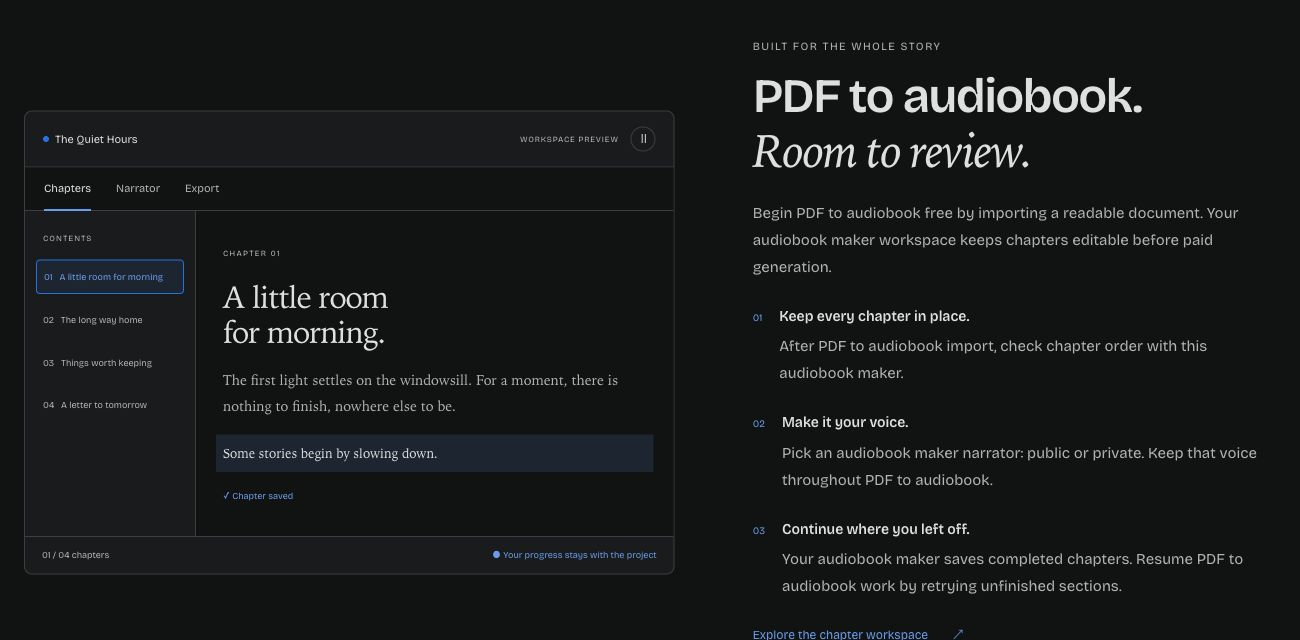Click paragraph Begin PDF to audiobook free
This screenshot has width=1300, height=640.
pos(996,240)
